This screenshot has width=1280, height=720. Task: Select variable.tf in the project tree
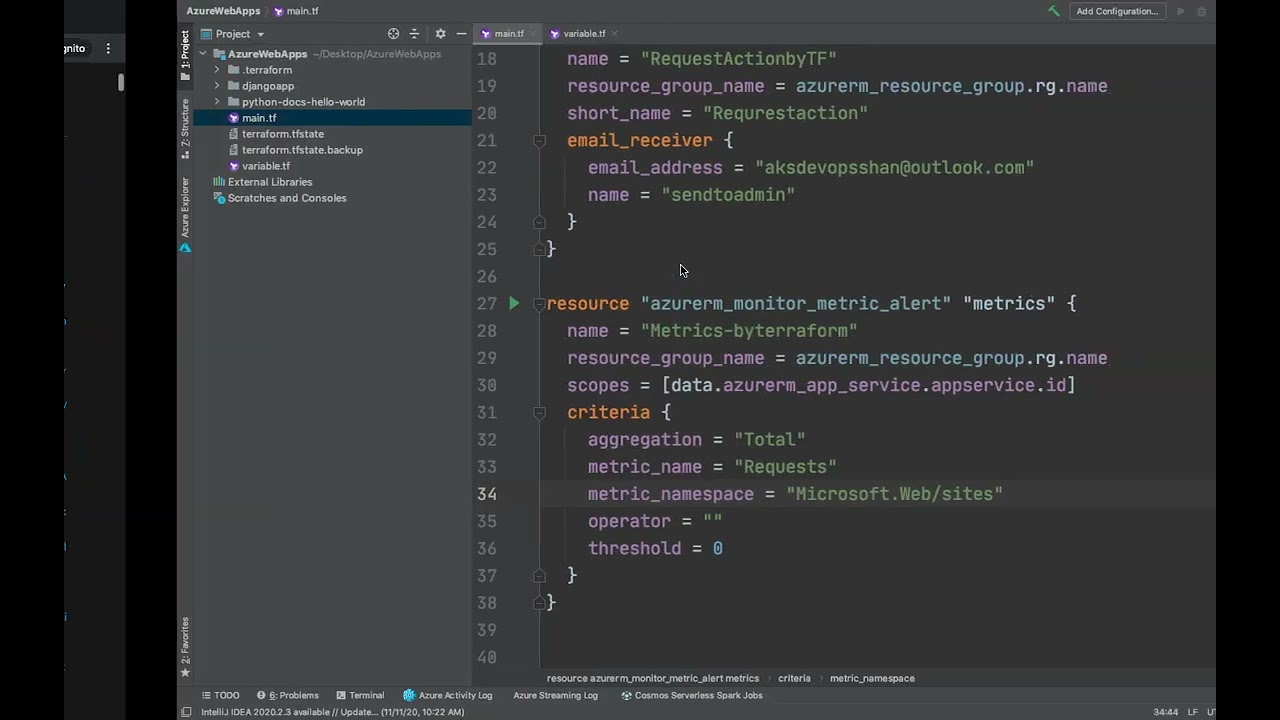tap(266, 166)
